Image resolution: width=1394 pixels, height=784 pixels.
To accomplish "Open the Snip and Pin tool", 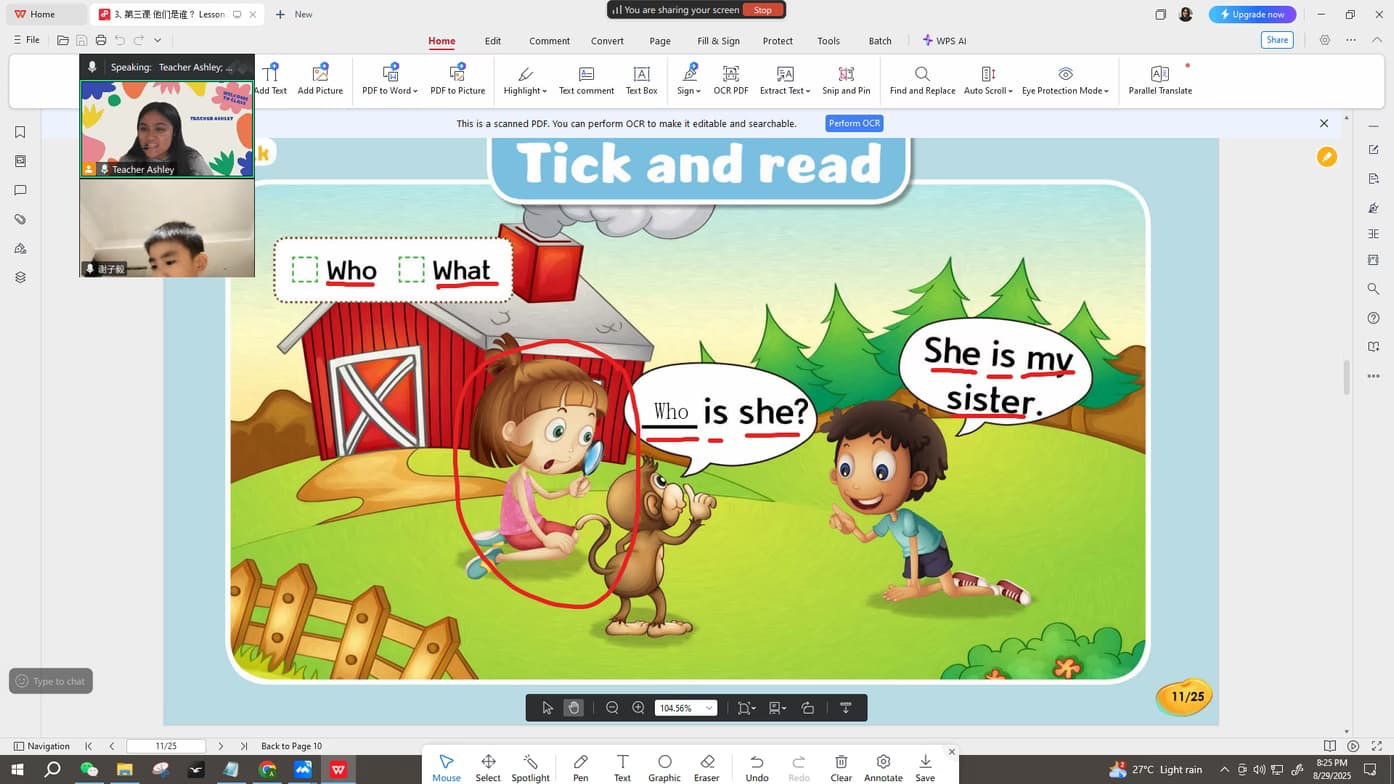I will click(x=846, y=75).
